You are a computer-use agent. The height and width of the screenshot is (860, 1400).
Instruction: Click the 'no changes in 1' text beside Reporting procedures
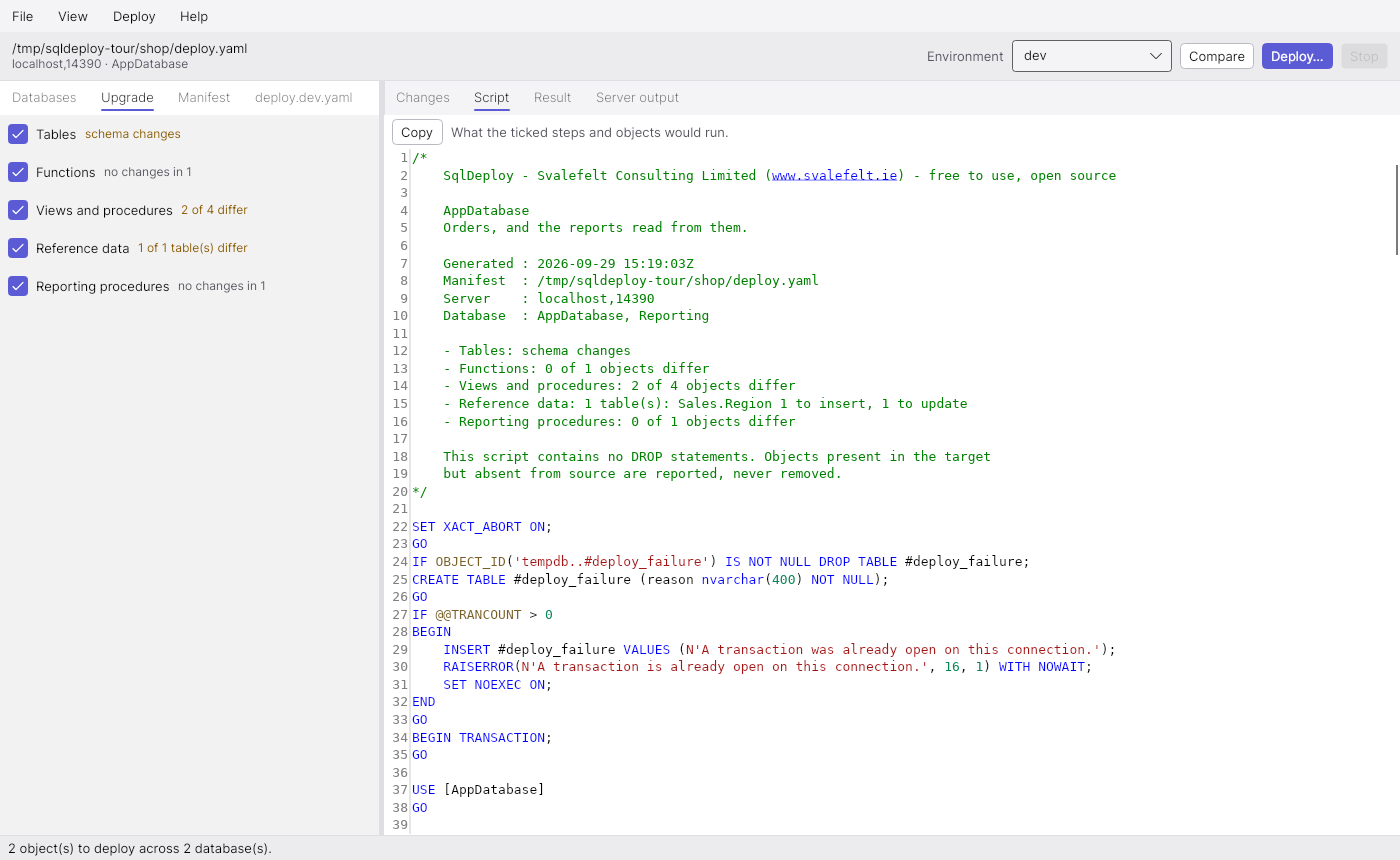[x=222, y=286]
